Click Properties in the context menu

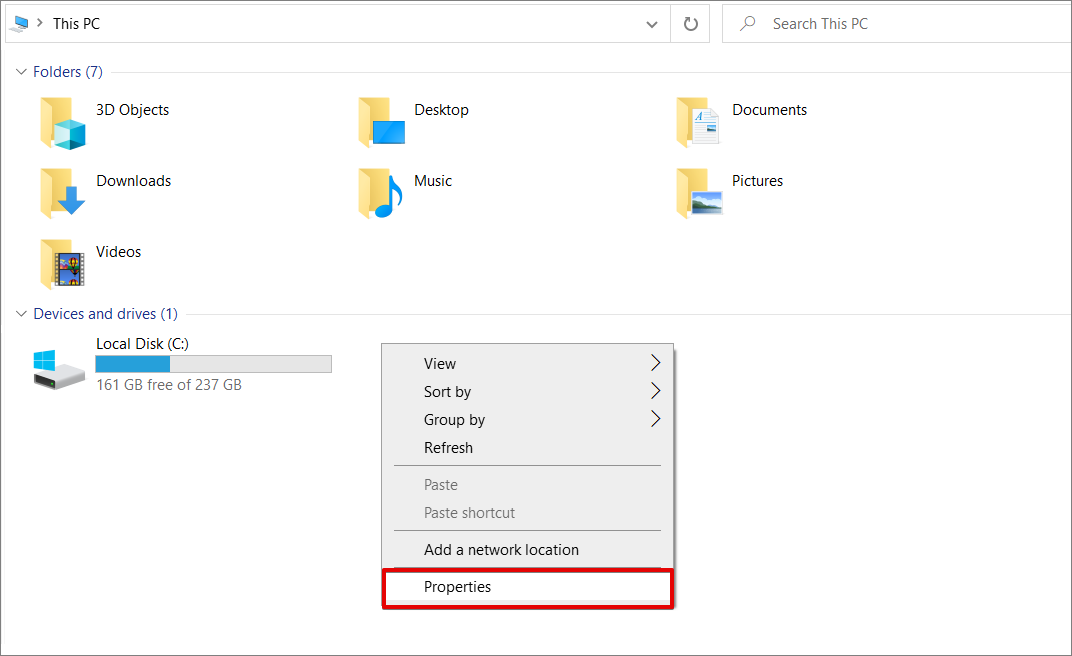click(x=458, y=587)
